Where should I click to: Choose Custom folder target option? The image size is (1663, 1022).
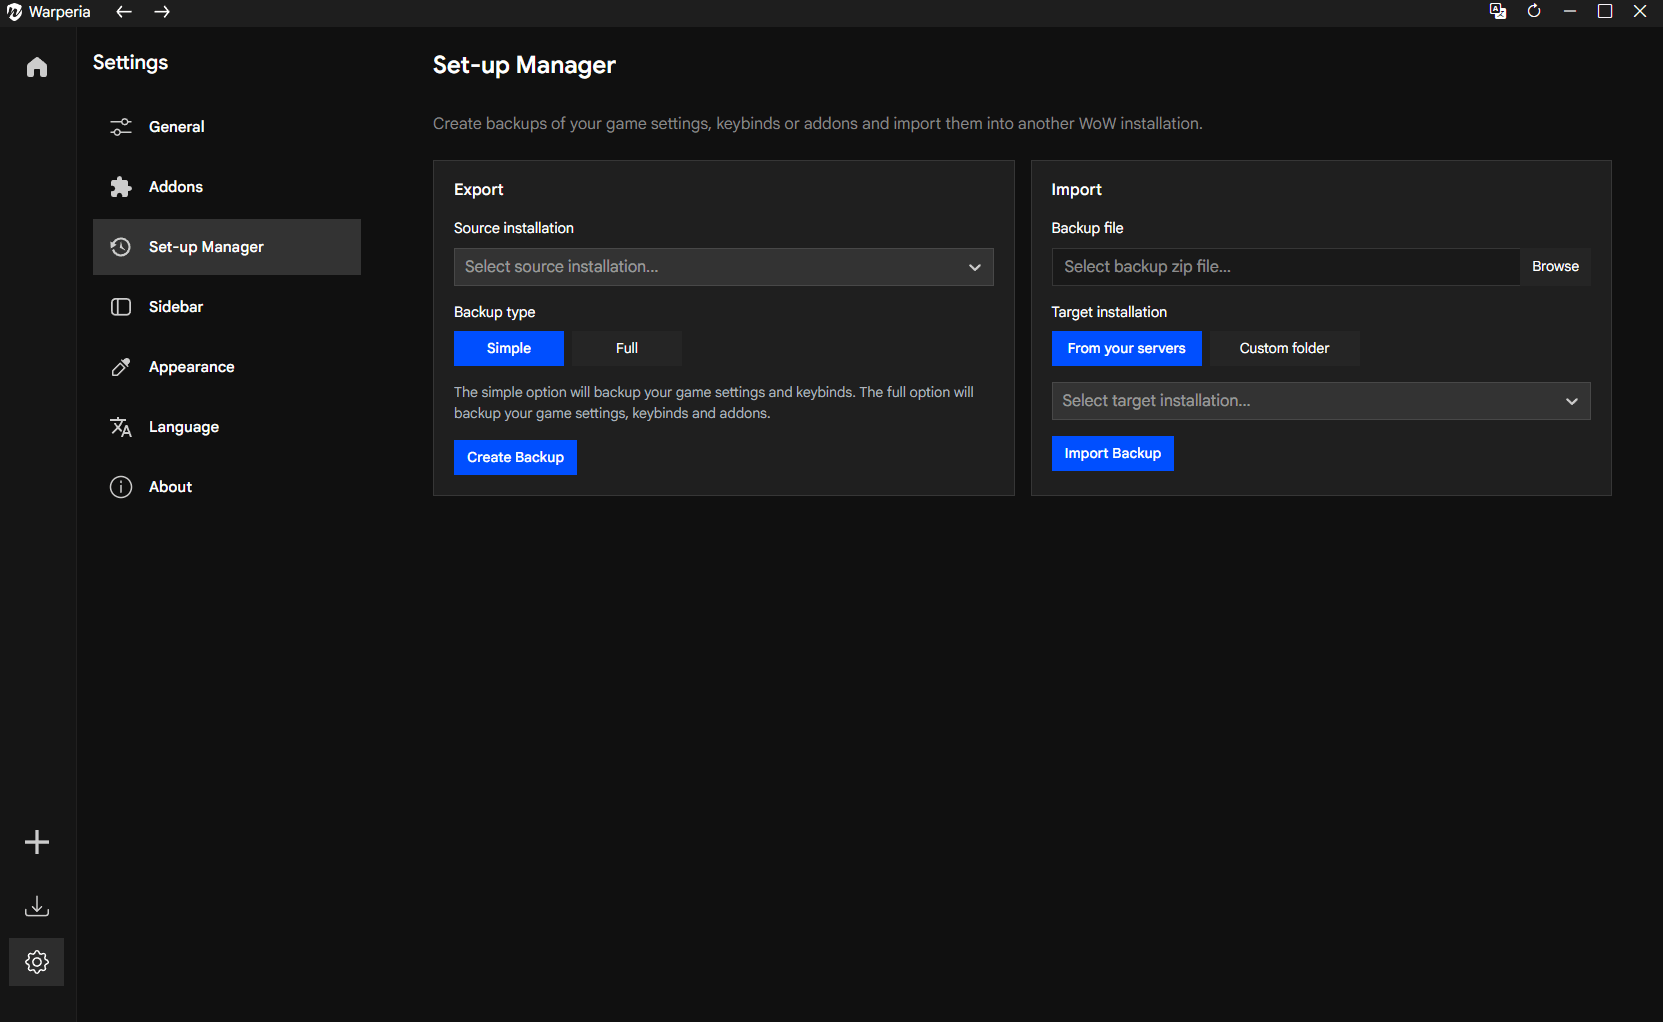(1284, 348)
